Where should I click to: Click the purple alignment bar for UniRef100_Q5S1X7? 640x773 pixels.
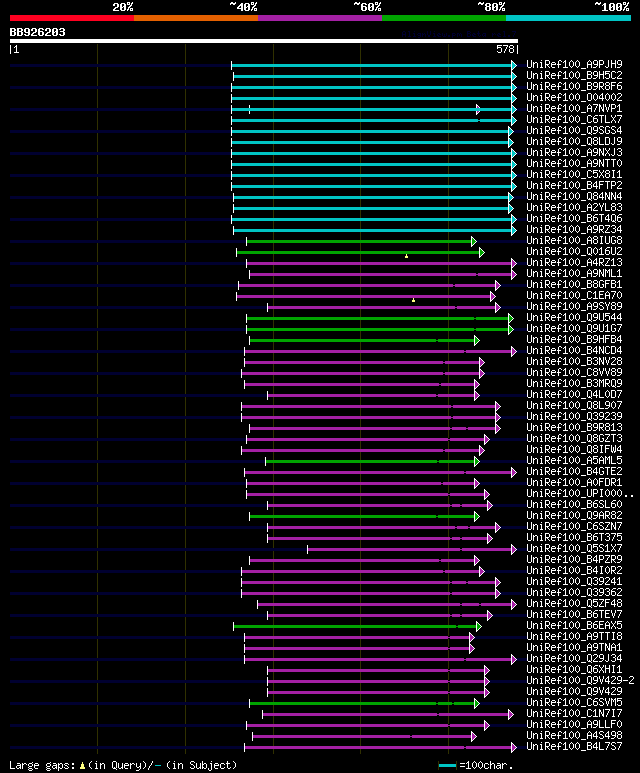(411, 549)
